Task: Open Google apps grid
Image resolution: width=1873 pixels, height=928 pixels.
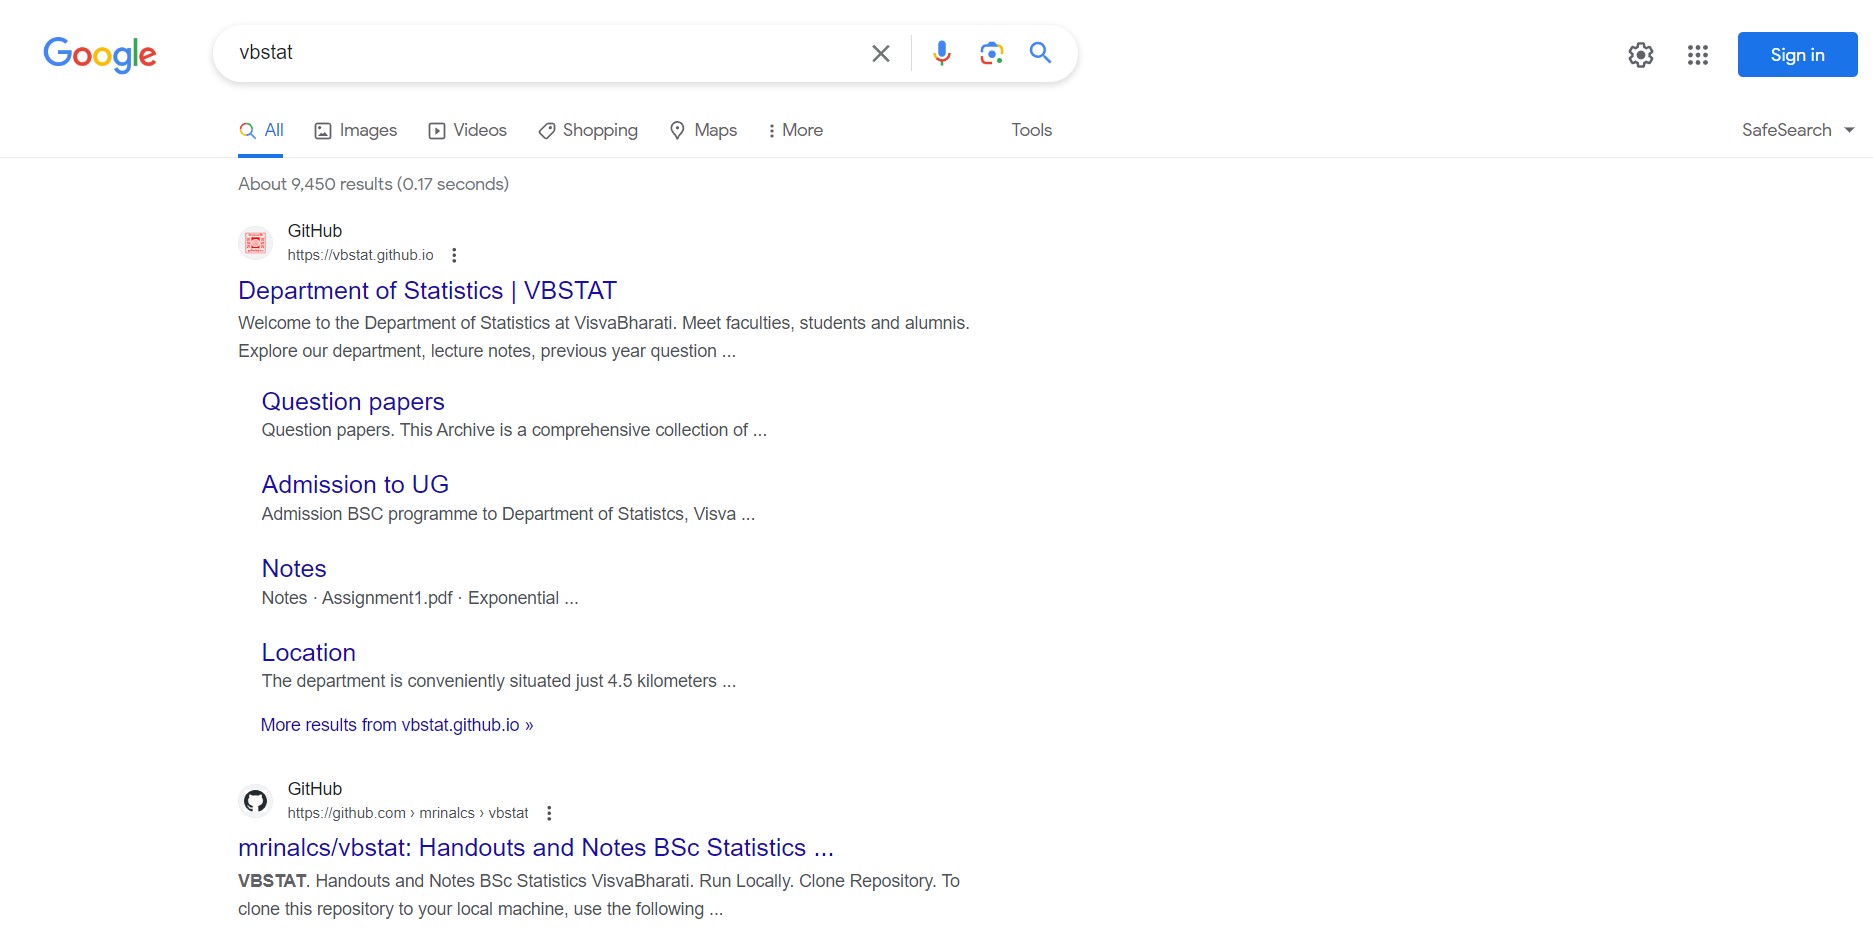Action: pyautogui.click(x=1697, y=55)
